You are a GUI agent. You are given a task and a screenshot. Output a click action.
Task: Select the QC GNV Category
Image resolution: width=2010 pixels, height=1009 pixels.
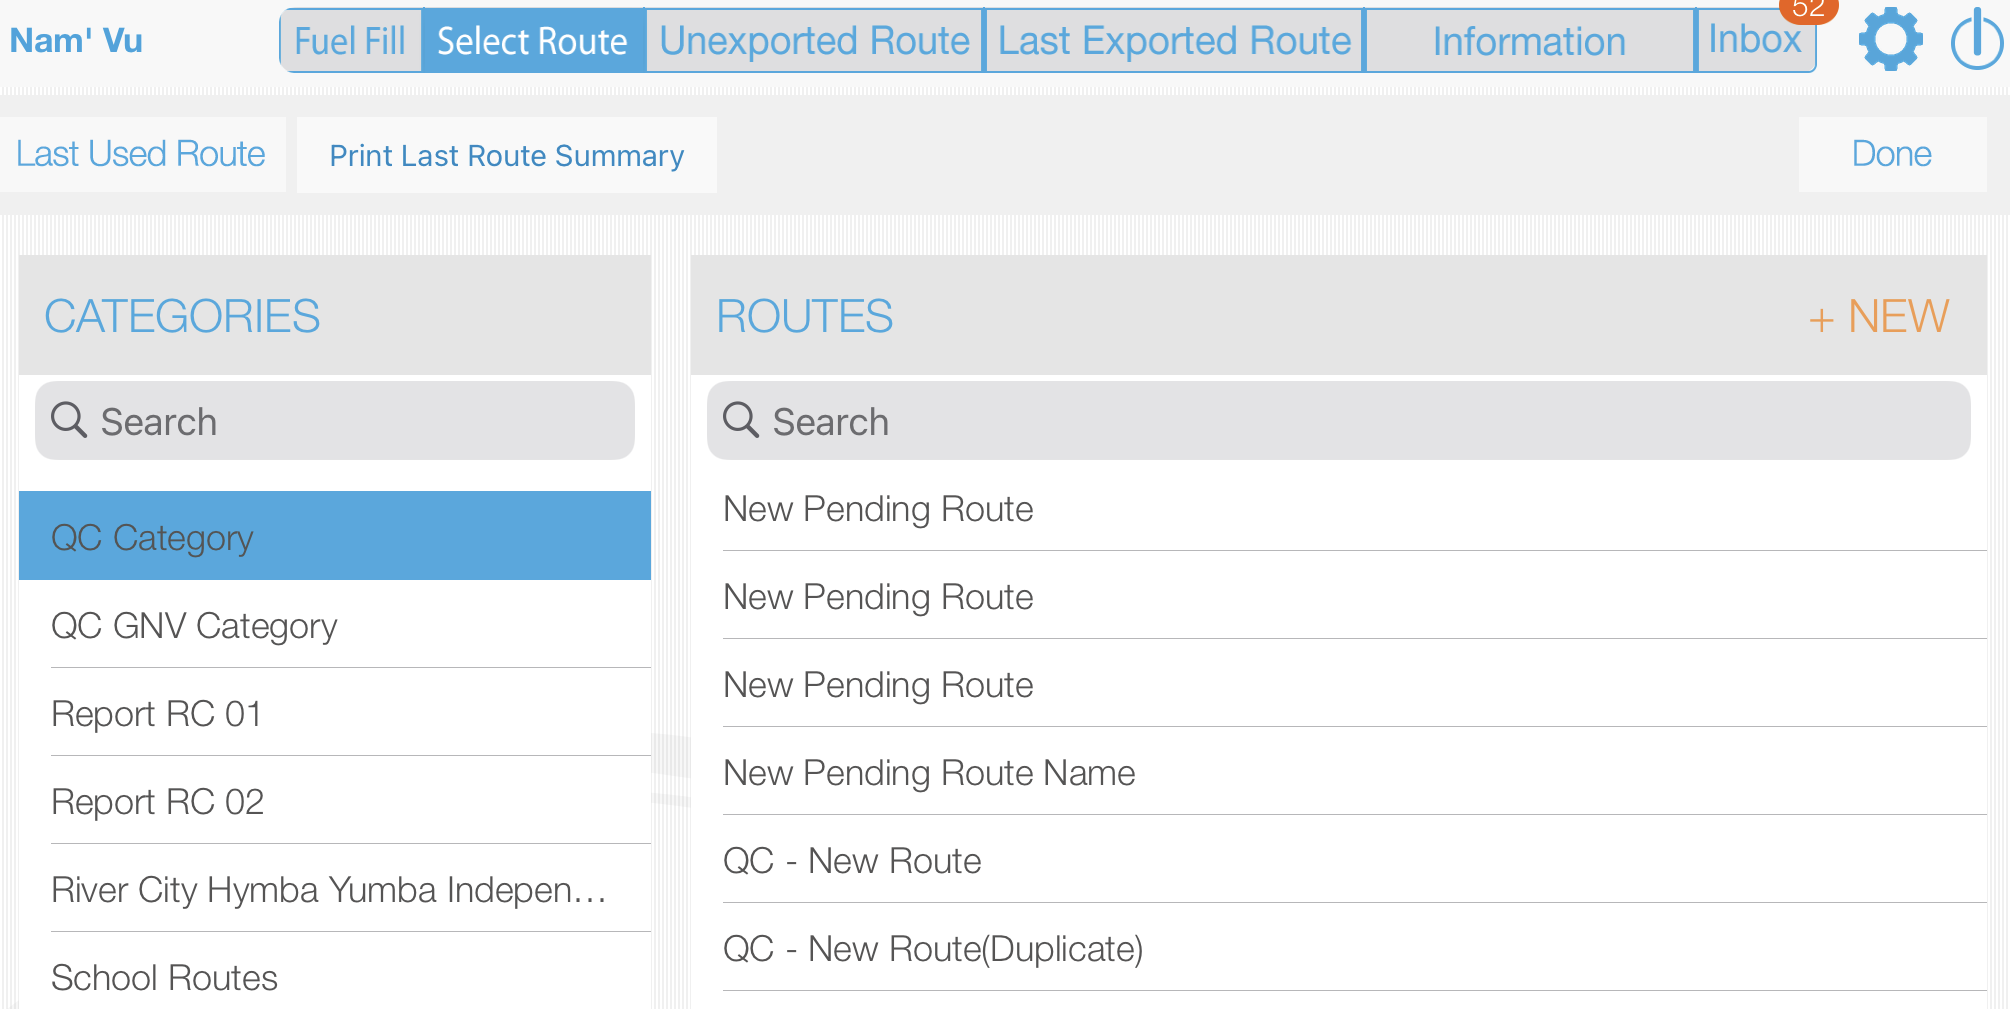[194, 626]
